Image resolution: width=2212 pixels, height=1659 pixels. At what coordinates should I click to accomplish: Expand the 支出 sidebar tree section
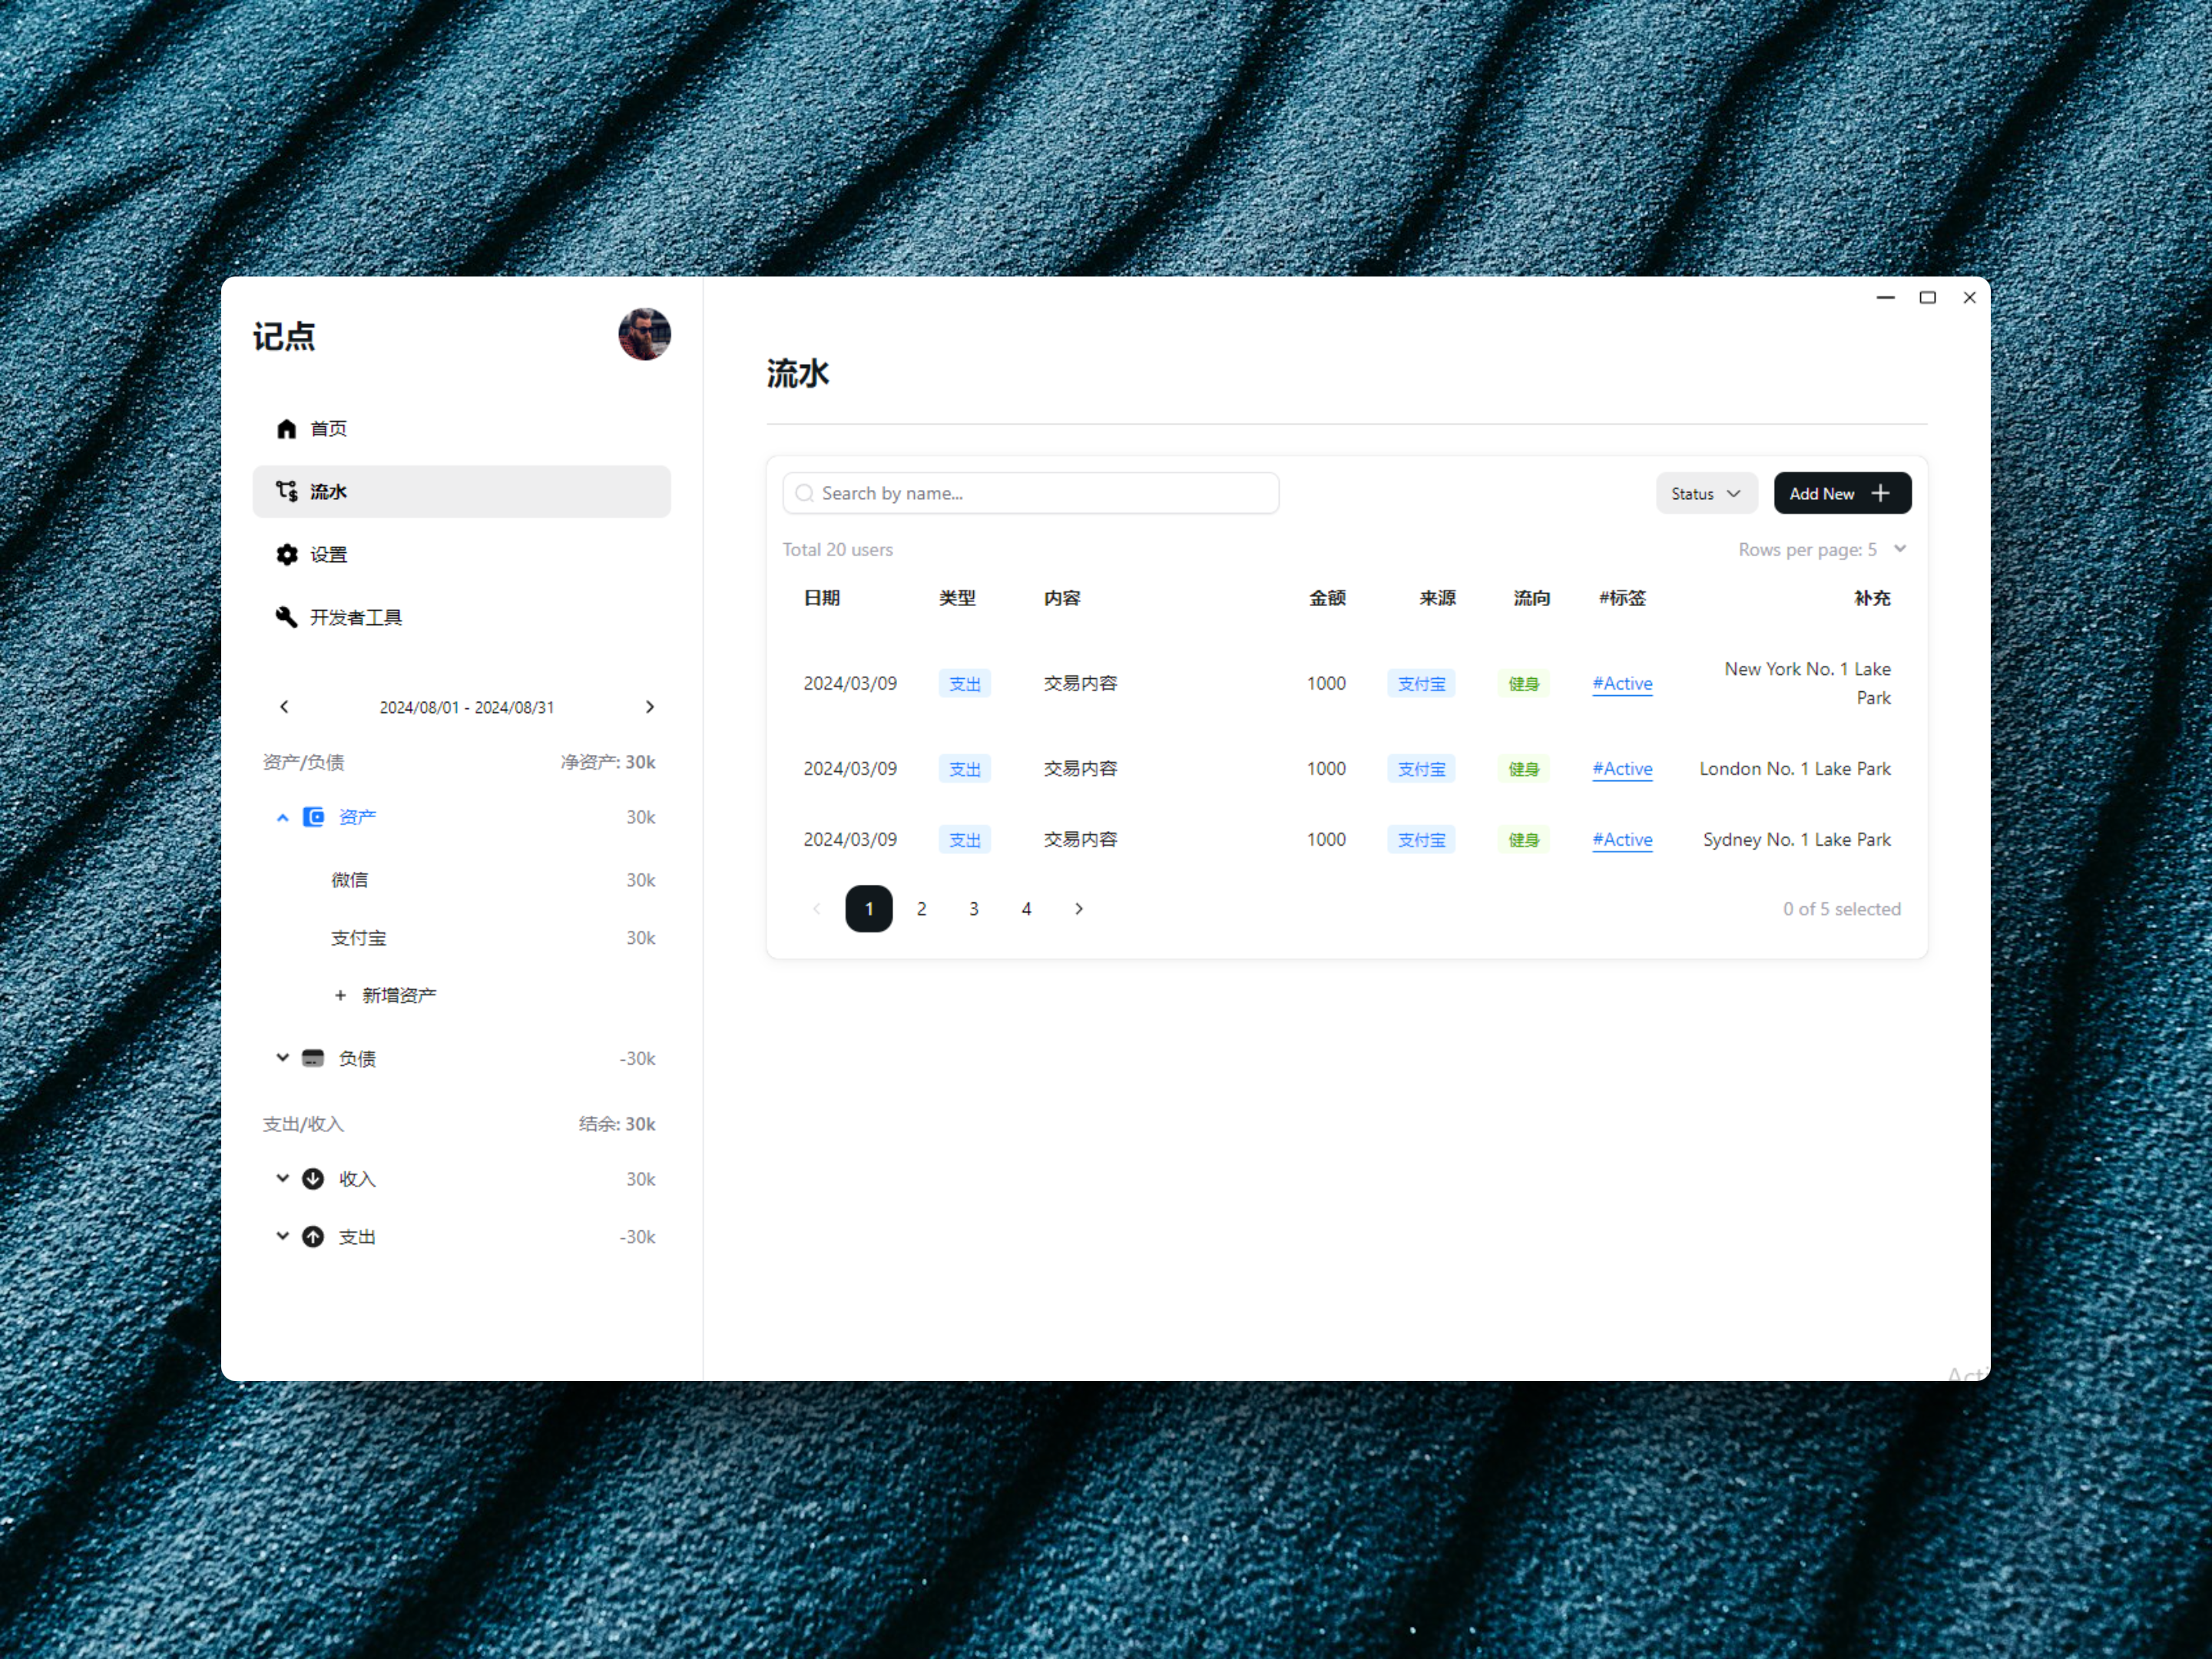tap(283, 1237)
